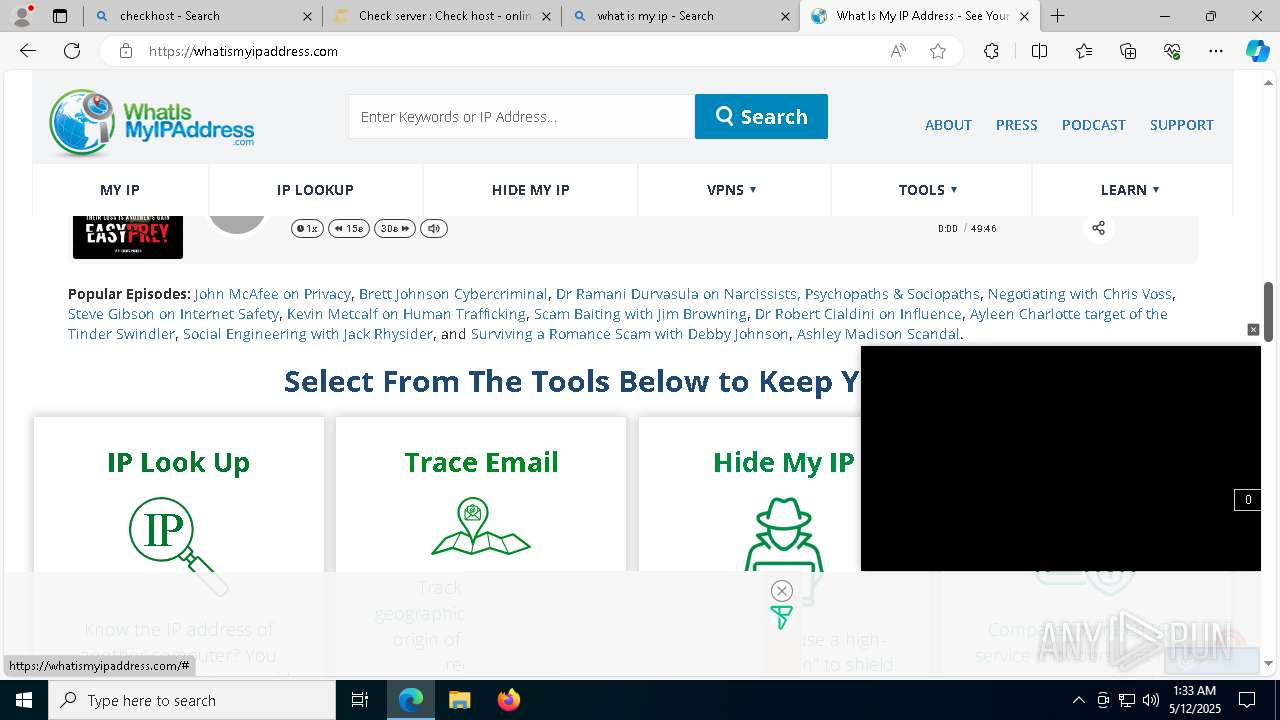The image size is (1280, 720).
Task: Open Collections panel
Action: (1128, 51)
